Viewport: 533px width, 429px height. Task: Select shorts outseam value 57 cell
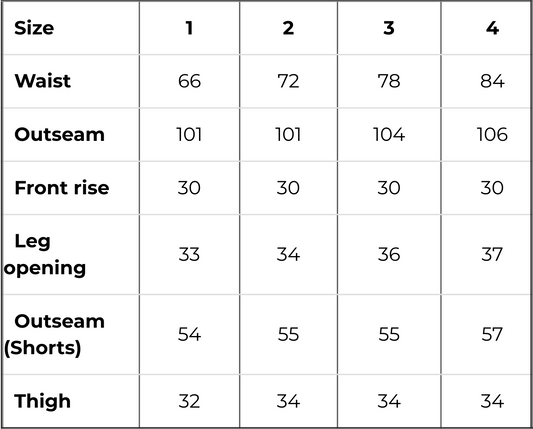(487, 334)
